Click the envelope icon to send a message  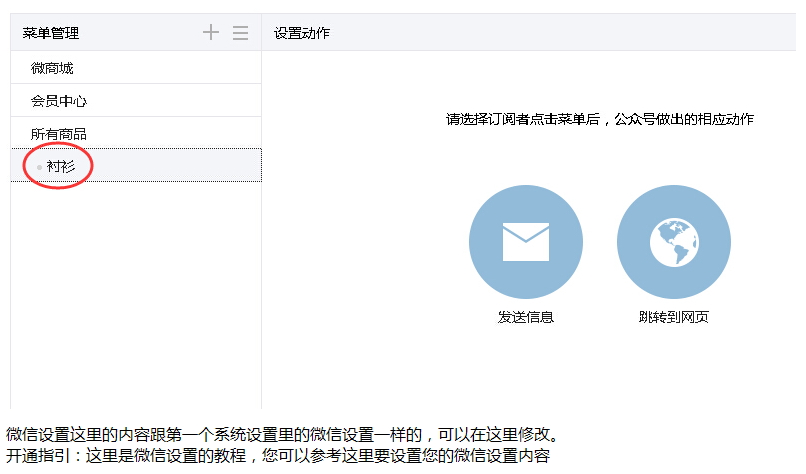coord(525,242)
